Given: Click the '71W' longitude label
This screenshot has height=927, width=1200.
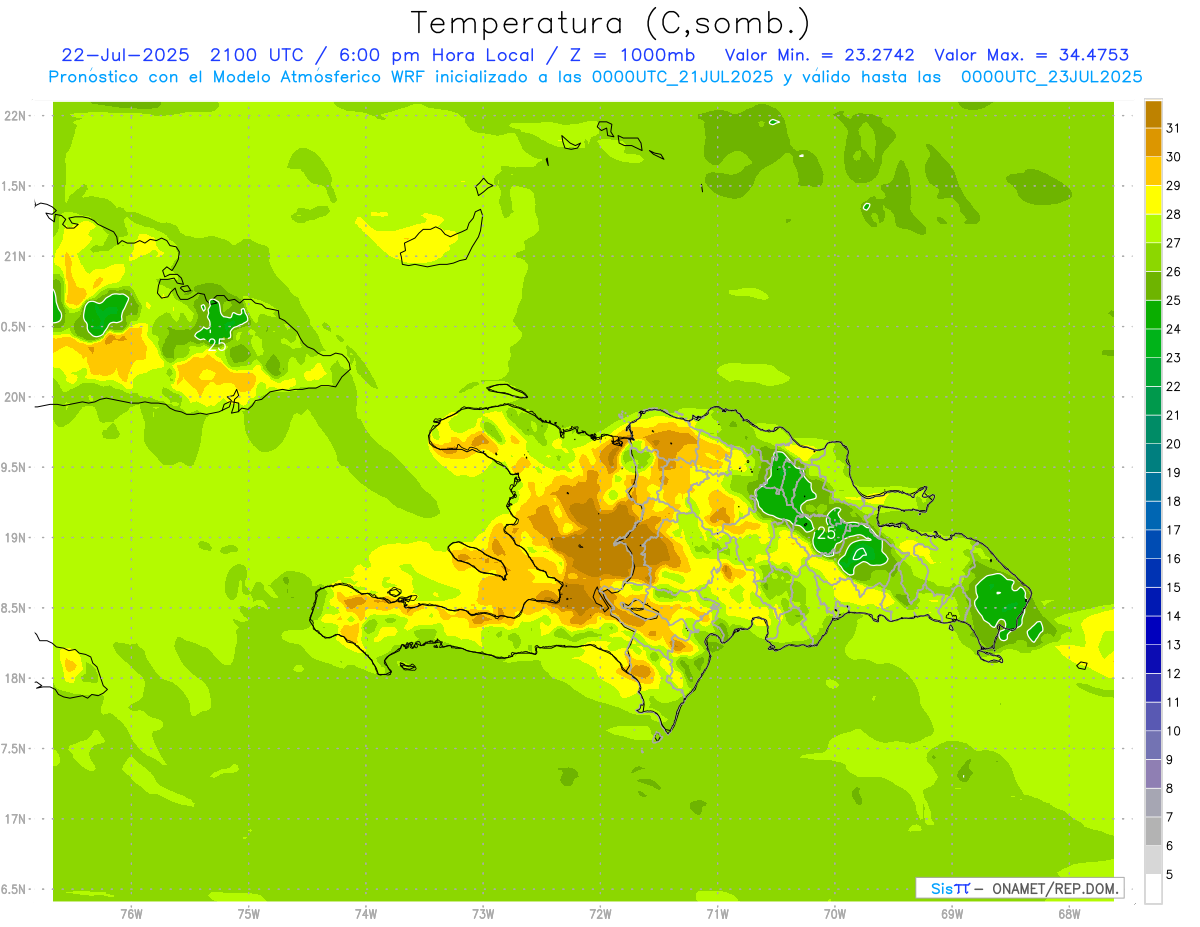Looking at the screenshot, I should pyautogui.click(x=717, y=914).
